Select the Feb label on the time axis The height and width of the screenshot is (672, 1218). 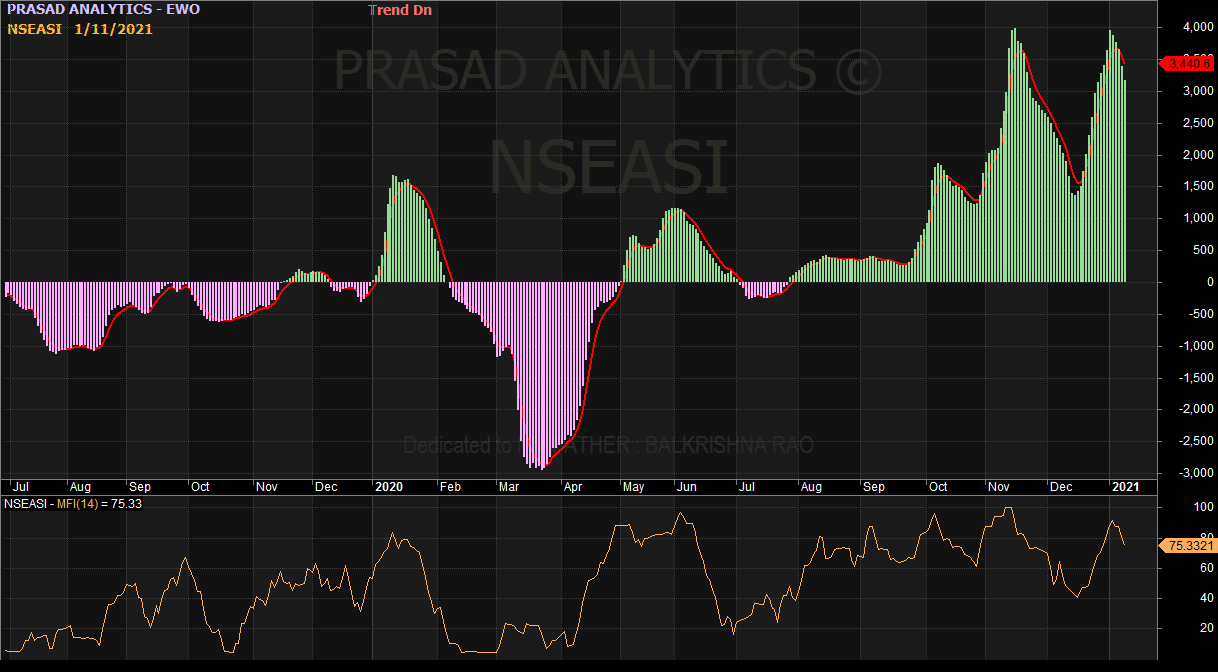pos(450,487)
